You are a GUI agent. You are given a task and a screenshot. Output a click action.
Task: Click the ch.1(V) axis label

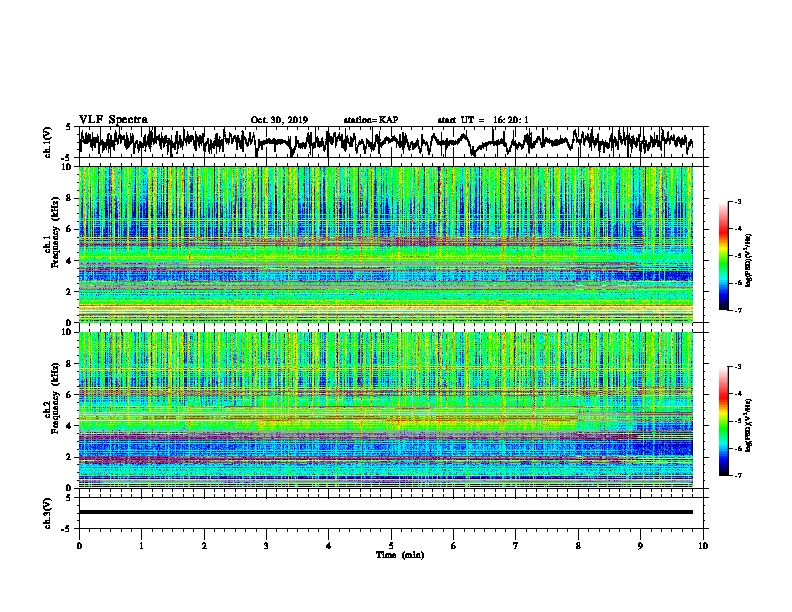(48, 142)
